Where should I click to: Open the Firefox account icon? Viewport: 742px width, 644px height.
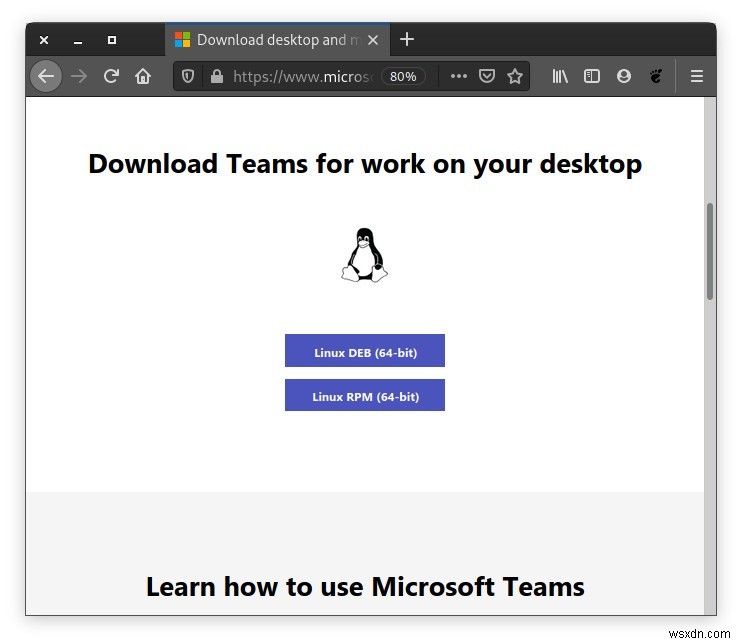(x=624, y=76)
